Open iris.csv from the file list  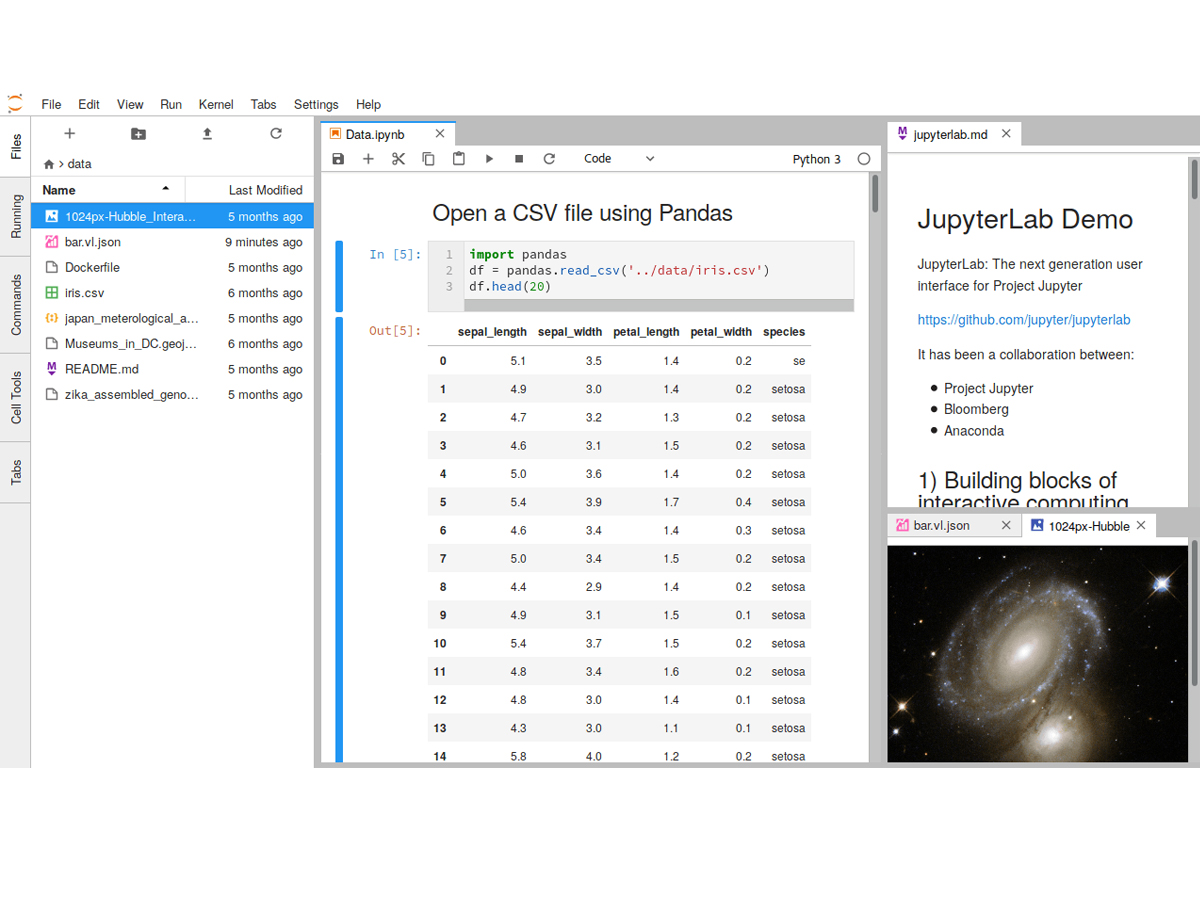(84, 293)
